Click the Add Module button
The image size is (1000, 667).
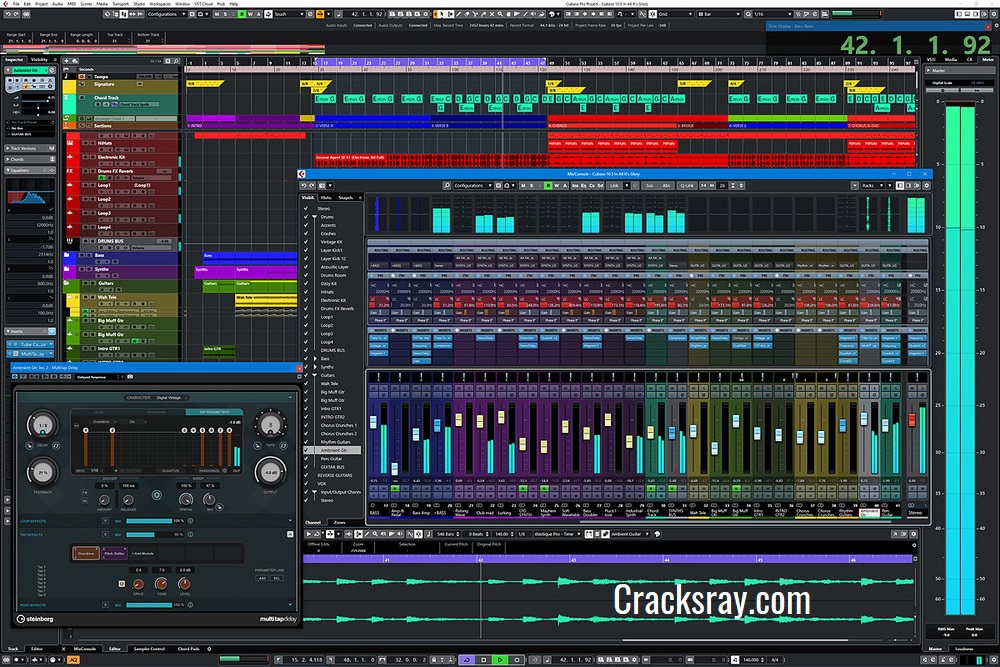pyautogui.click(x=143, y=553)
